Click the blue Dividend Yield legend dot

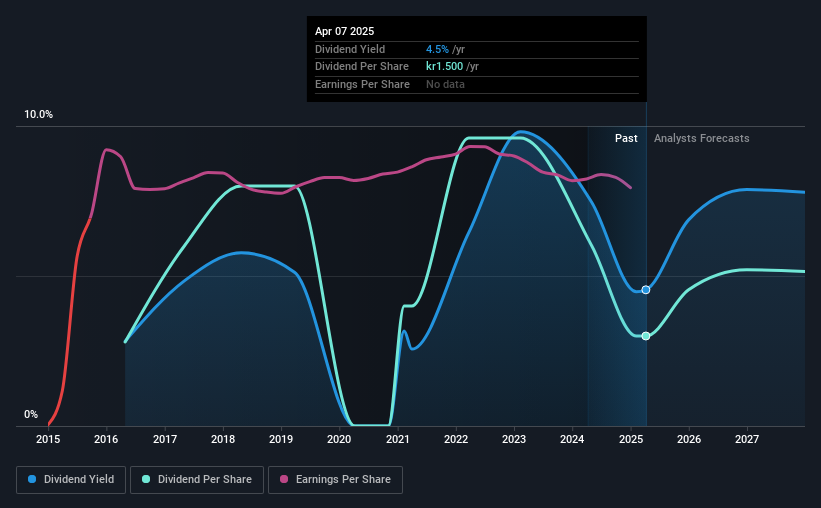pos(32,479)
